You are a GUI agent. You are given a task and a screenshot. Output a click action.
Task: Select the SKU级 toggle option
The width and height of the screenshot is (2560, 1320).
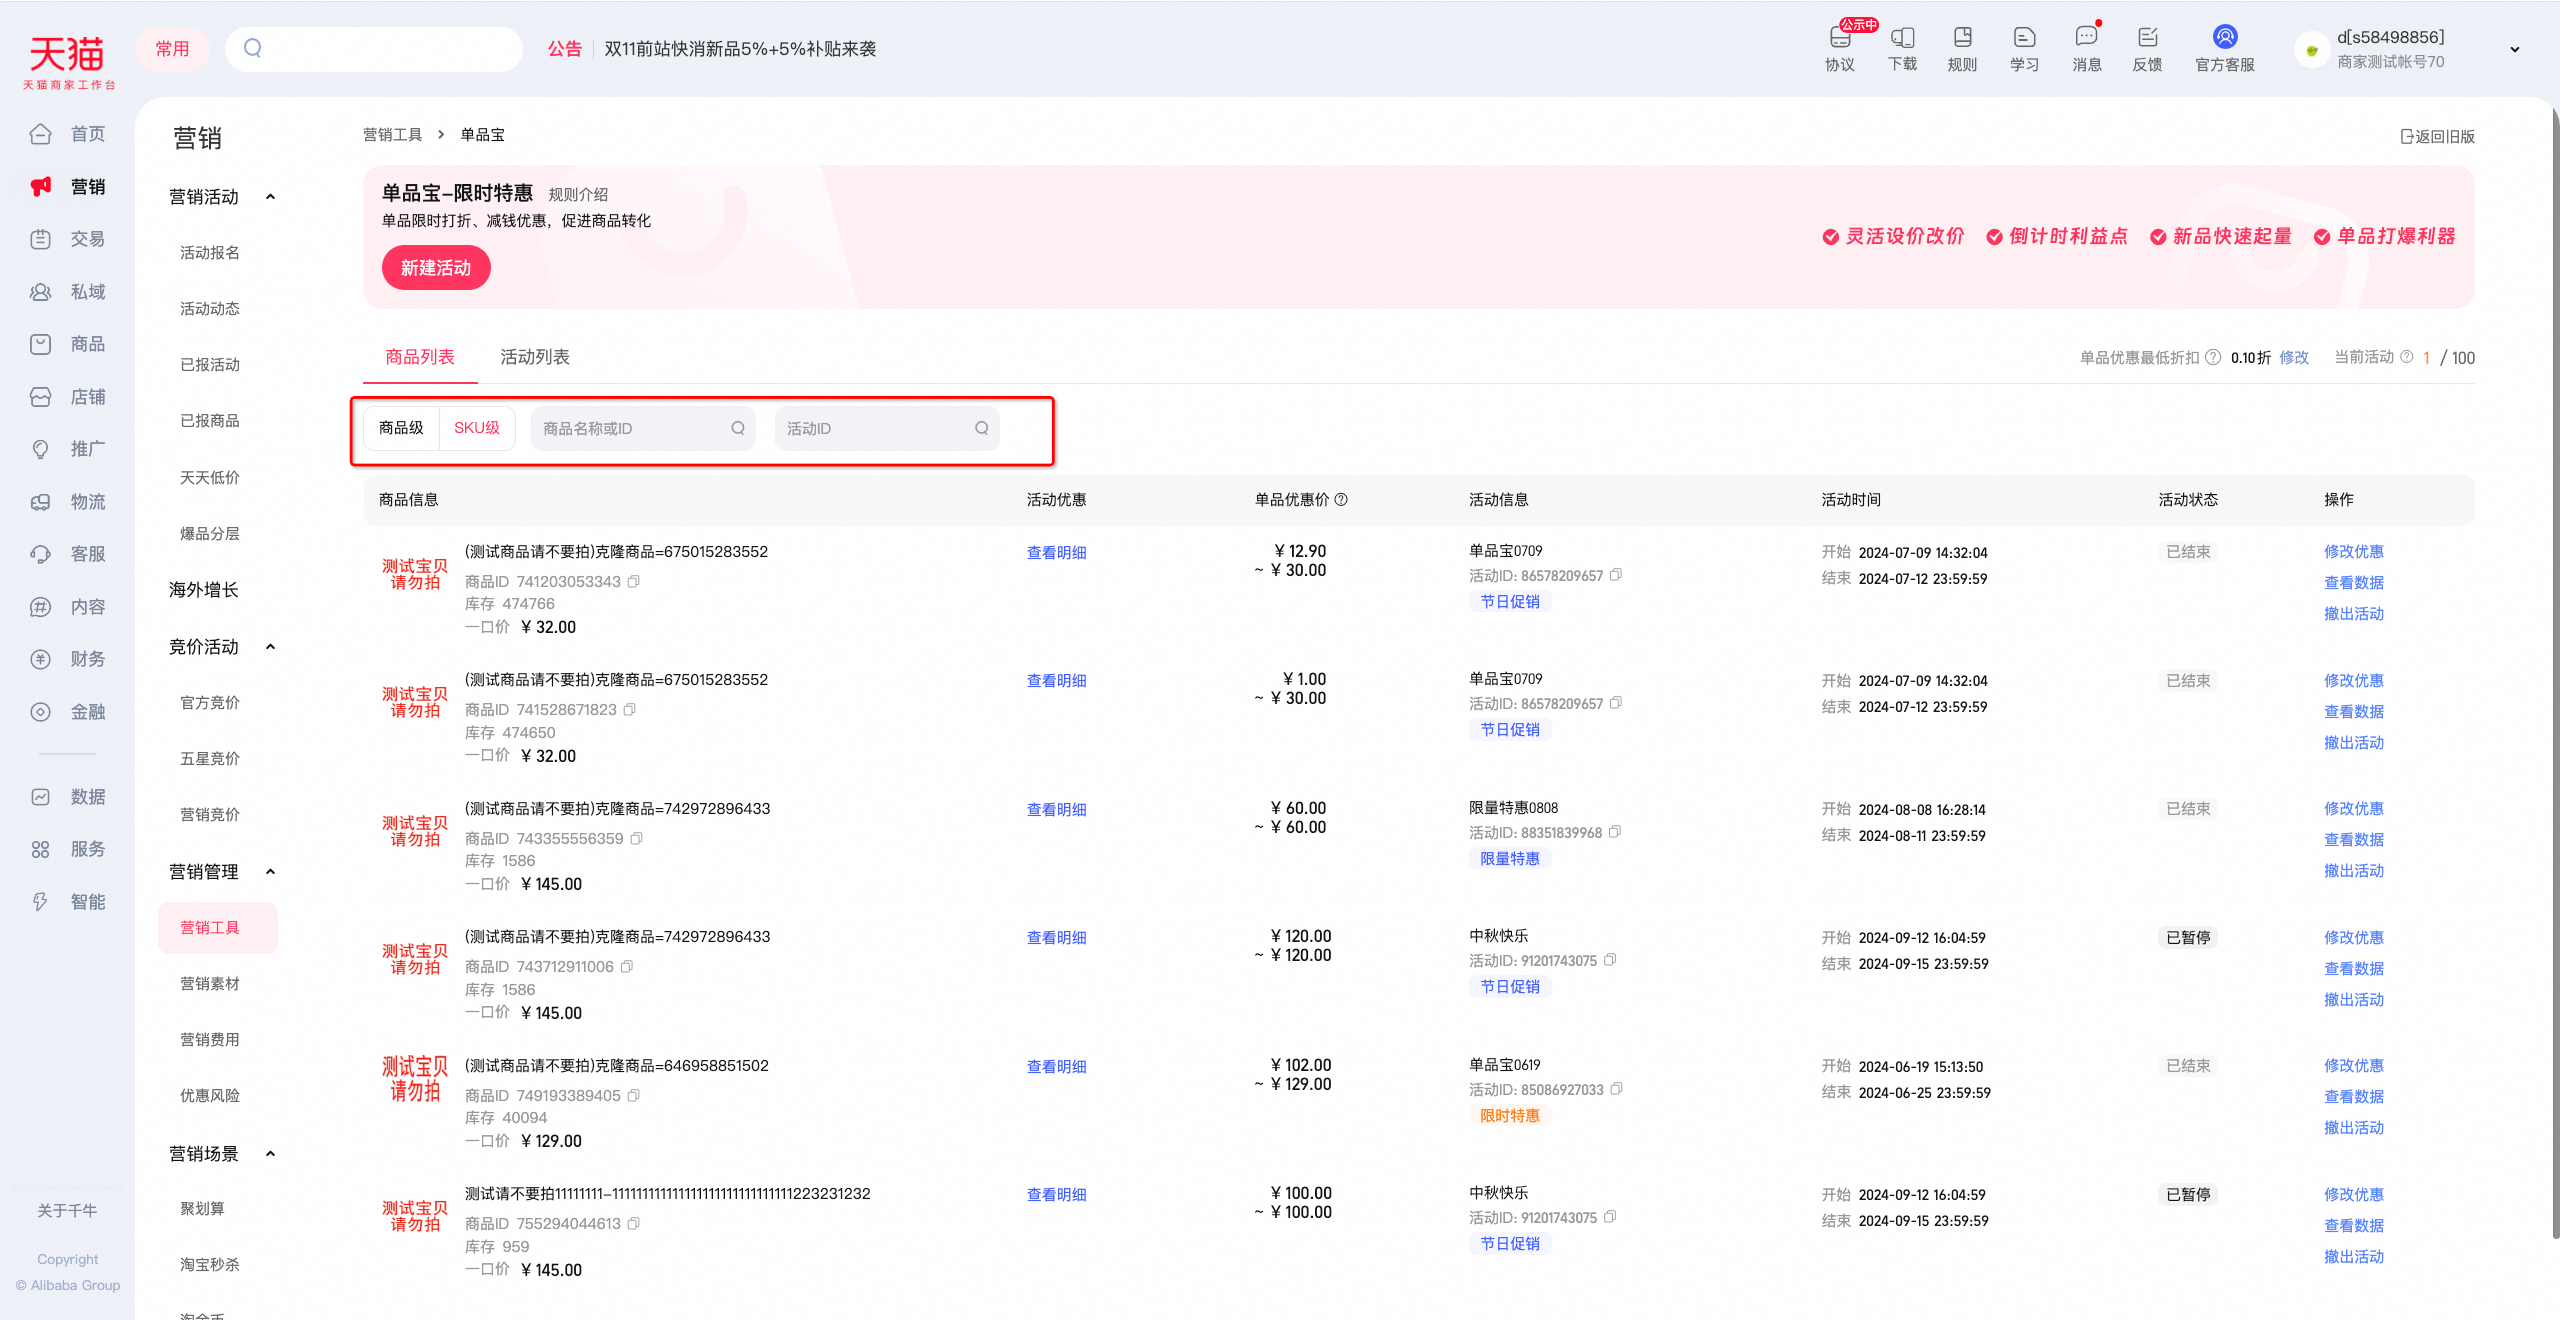477,428
